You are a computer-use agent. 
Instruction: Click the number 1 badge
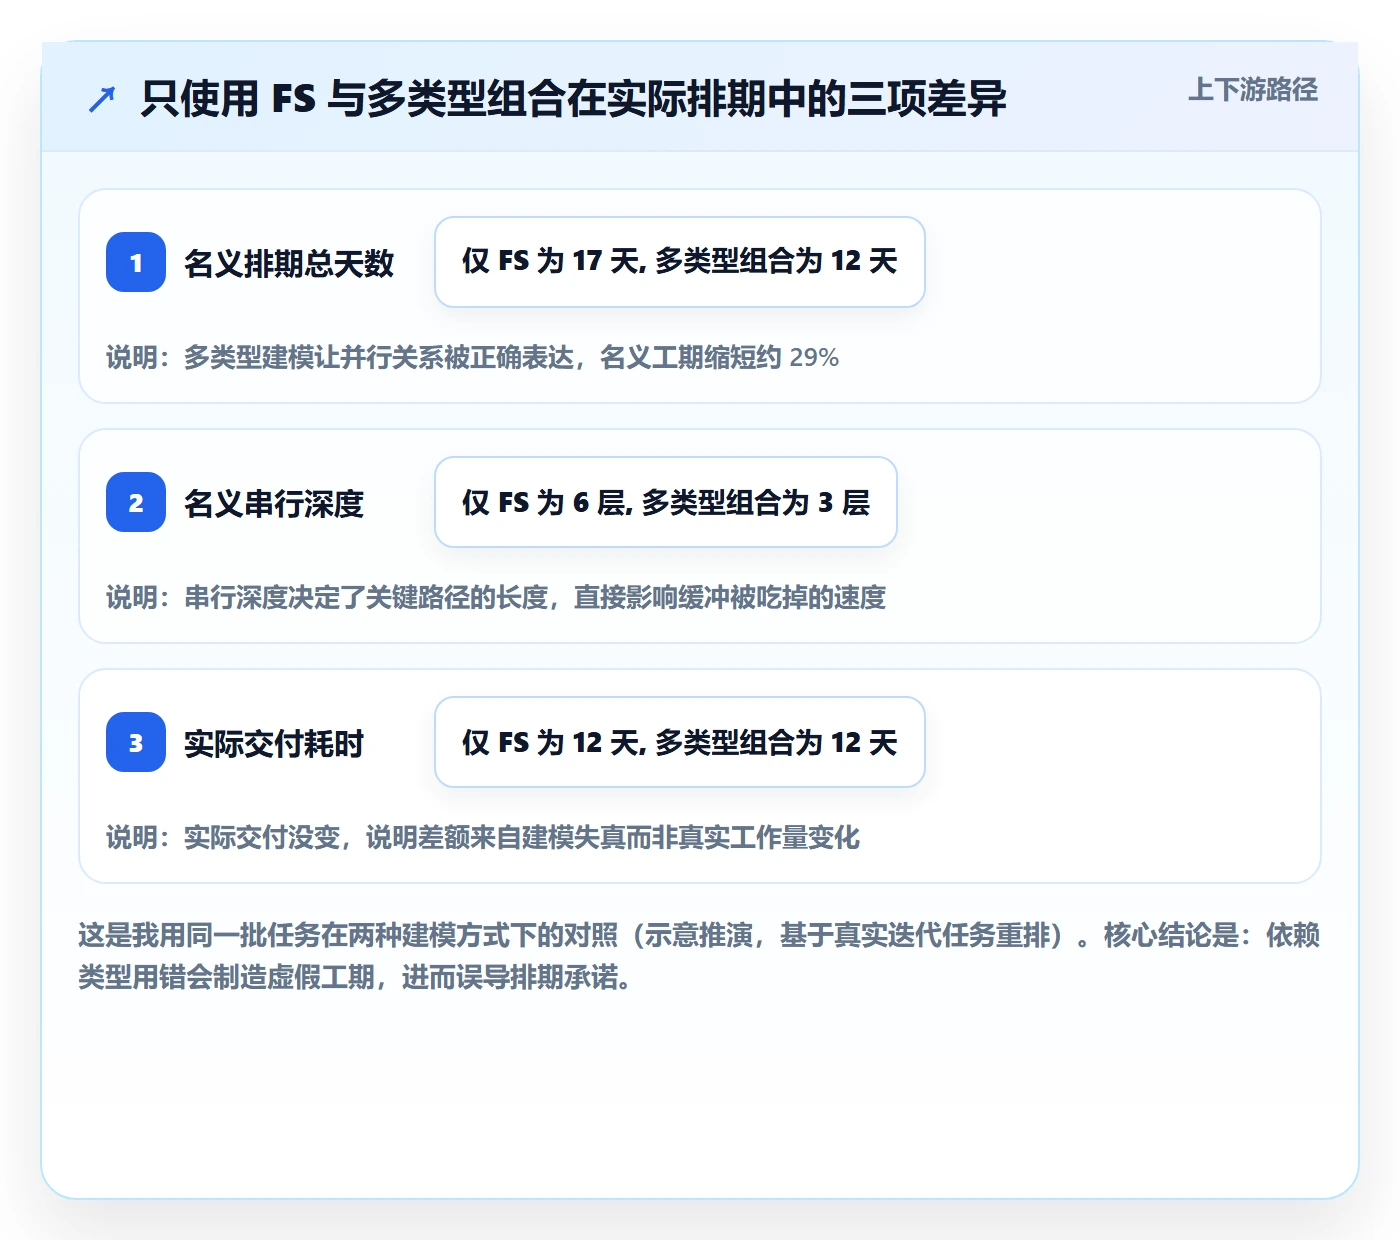point(136,262)
